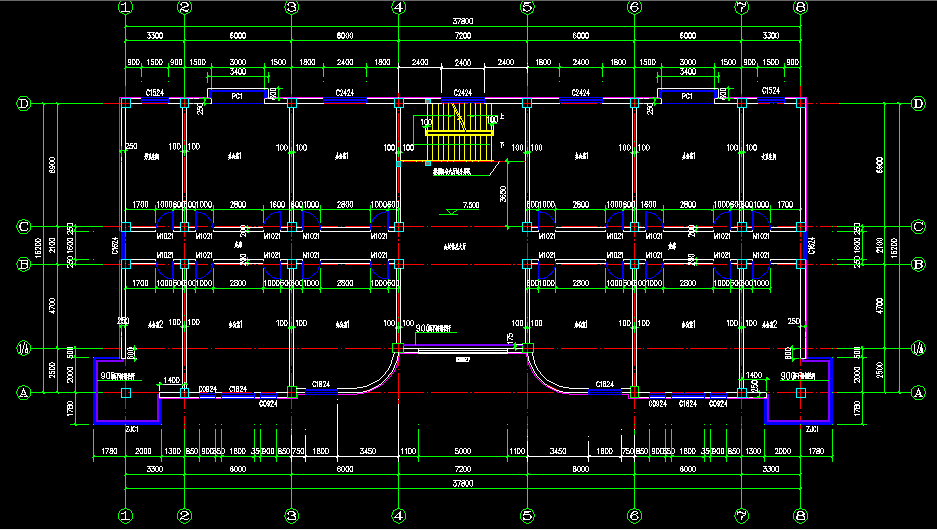The width and height of the screenshot is (937, 530).
Task: Pick axis bubble 5 at the bottom row
Action: coord(526,517)
